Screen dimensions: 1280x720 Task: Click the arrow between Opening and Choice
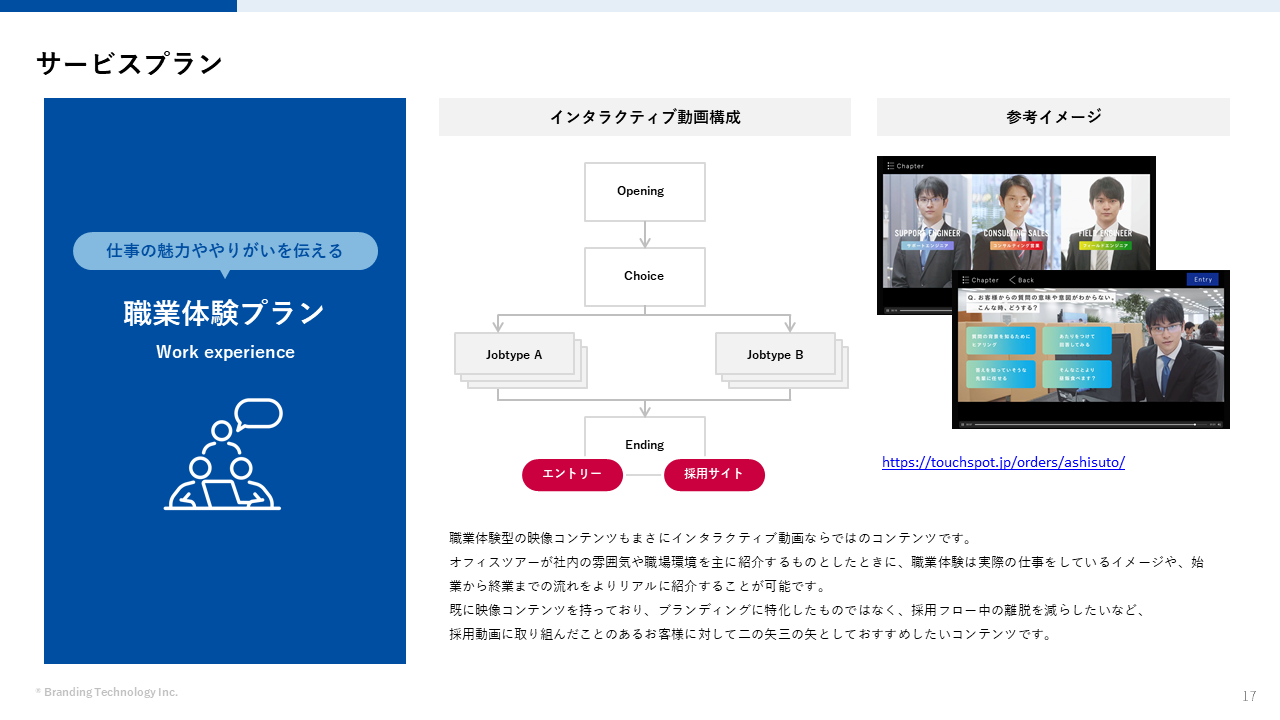[645, 235]
